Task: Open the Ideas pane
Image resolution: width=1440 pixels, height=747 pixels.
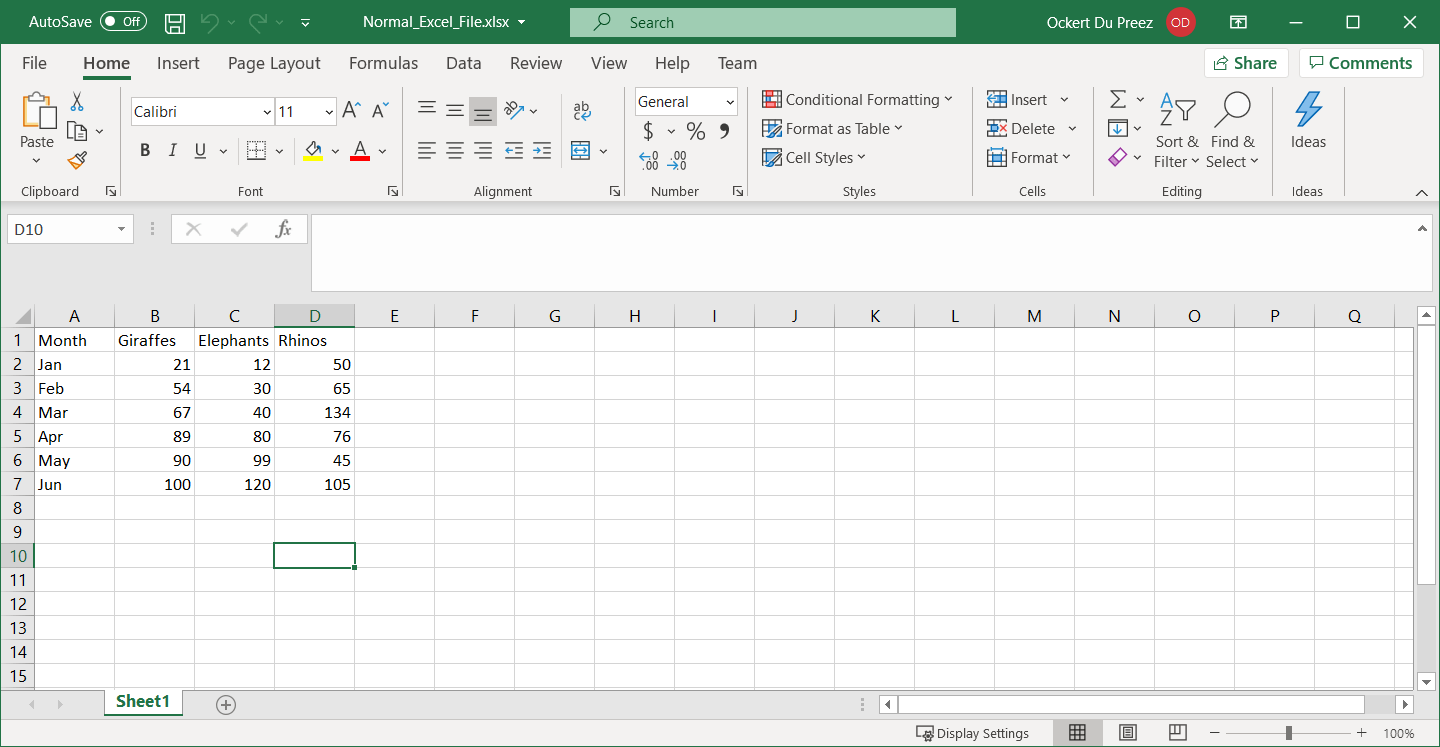Action: click(x=1308, y=121)
